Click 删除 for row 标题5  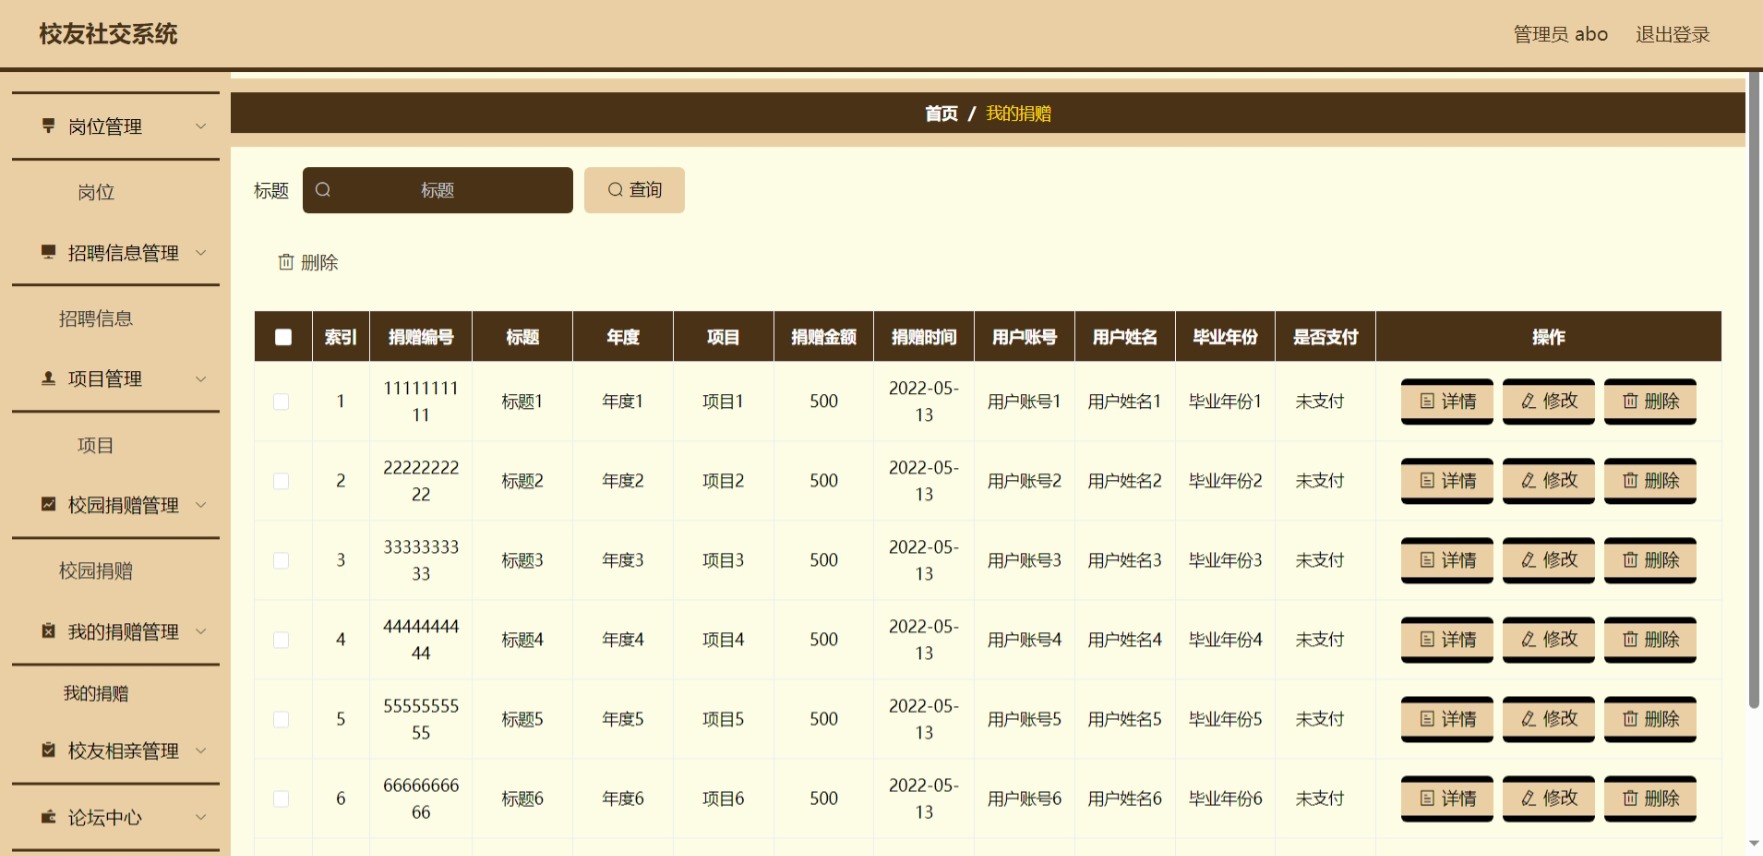pos(1650,719)
